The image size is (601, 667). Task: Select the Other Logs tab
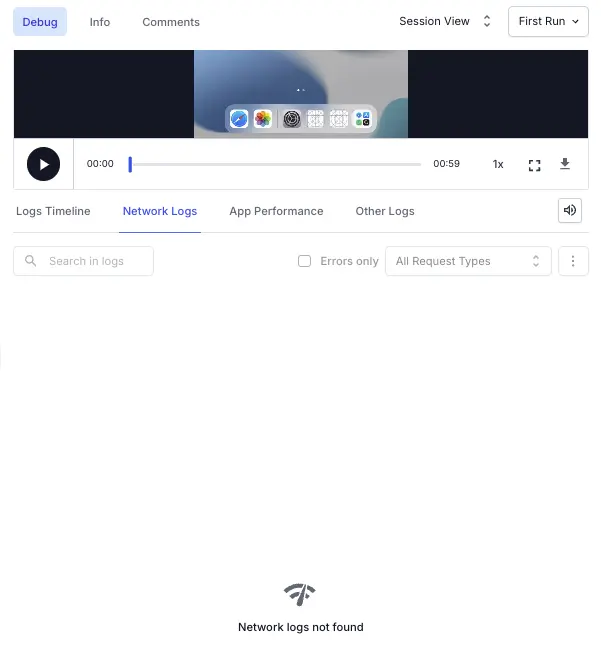(x=385, y=211)
